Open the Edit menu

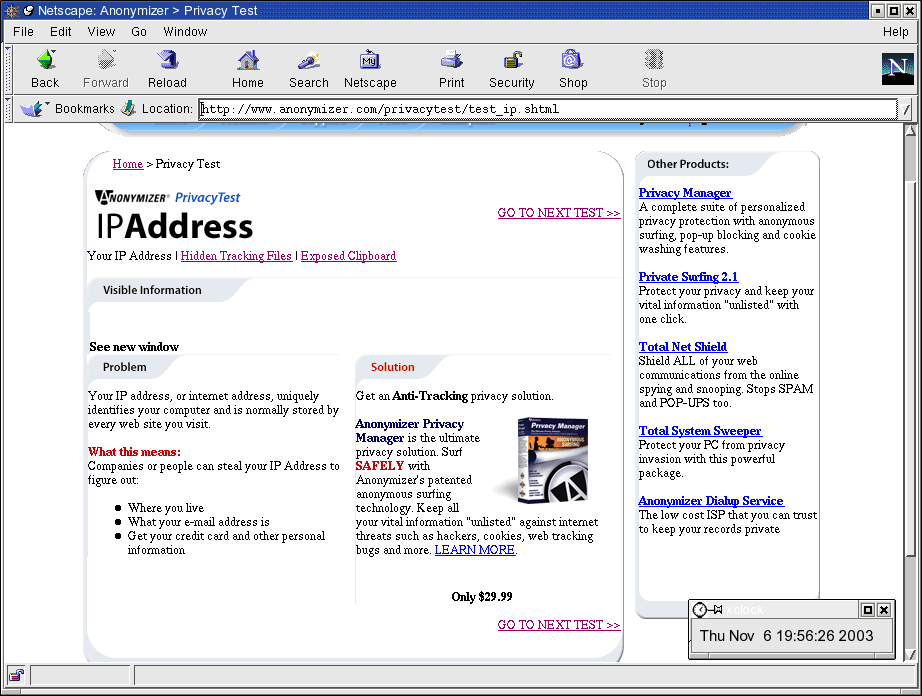click(x=61, y=32)
